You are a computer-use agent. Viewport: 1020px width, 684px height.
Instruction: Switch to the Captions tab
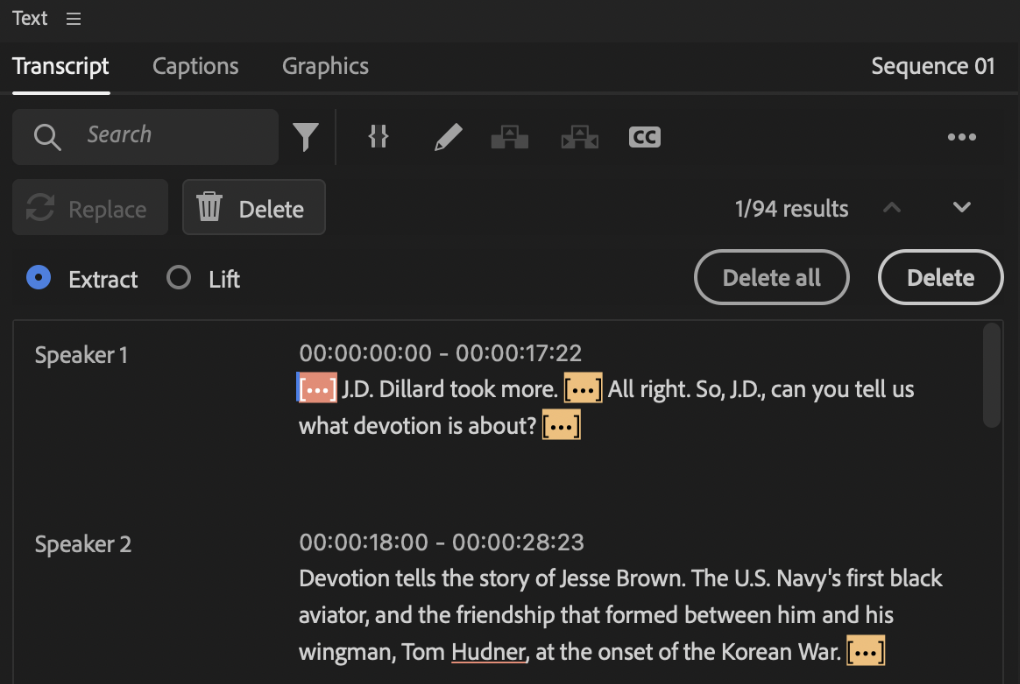tap(195, 66)
